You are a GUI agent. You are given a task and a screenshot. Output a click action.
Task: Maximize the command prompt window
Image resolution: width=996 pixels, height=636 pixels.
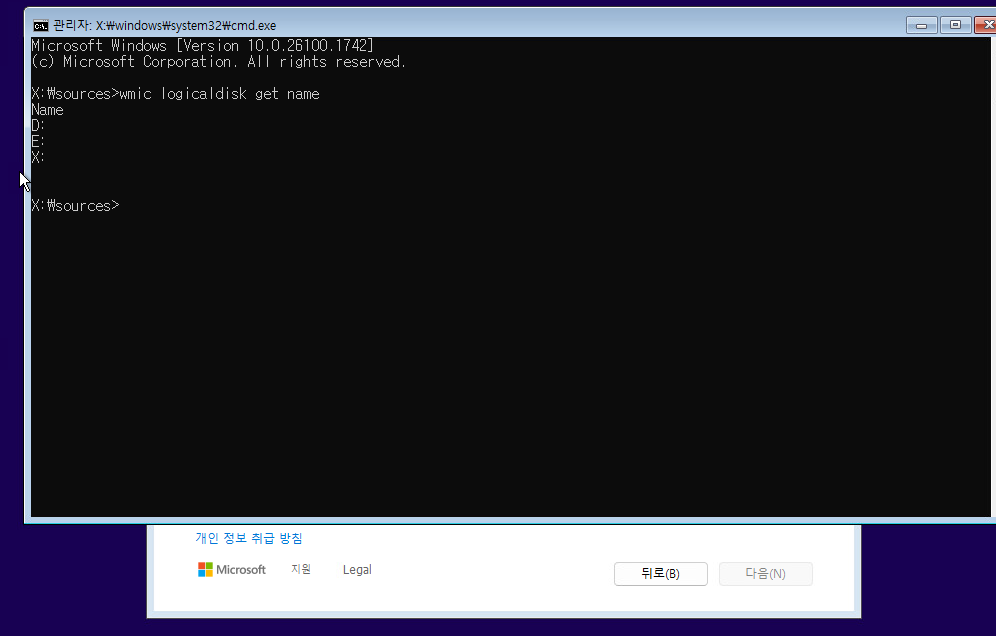tap(955, 25)
